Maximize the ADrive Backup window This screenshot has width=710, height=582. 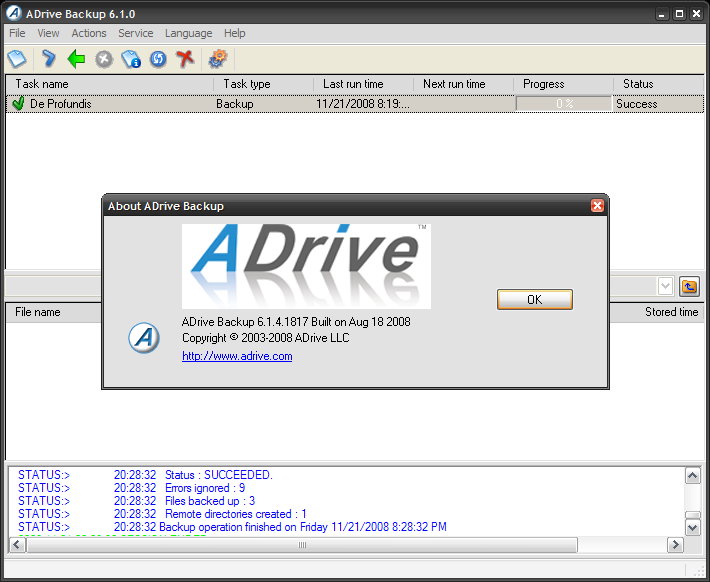pos(679,14)
